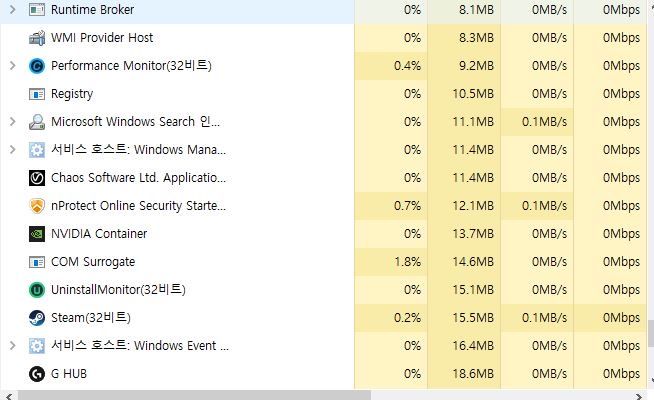Click the nProtect Online Security shield icon
This screenshot has height=400, width=654.
pyautogui.click(x=37, y=206)
